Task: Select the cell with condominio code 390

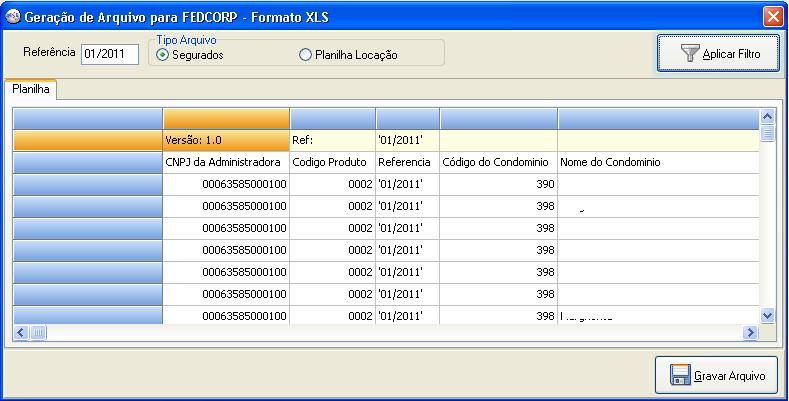Action: (498, 184)
